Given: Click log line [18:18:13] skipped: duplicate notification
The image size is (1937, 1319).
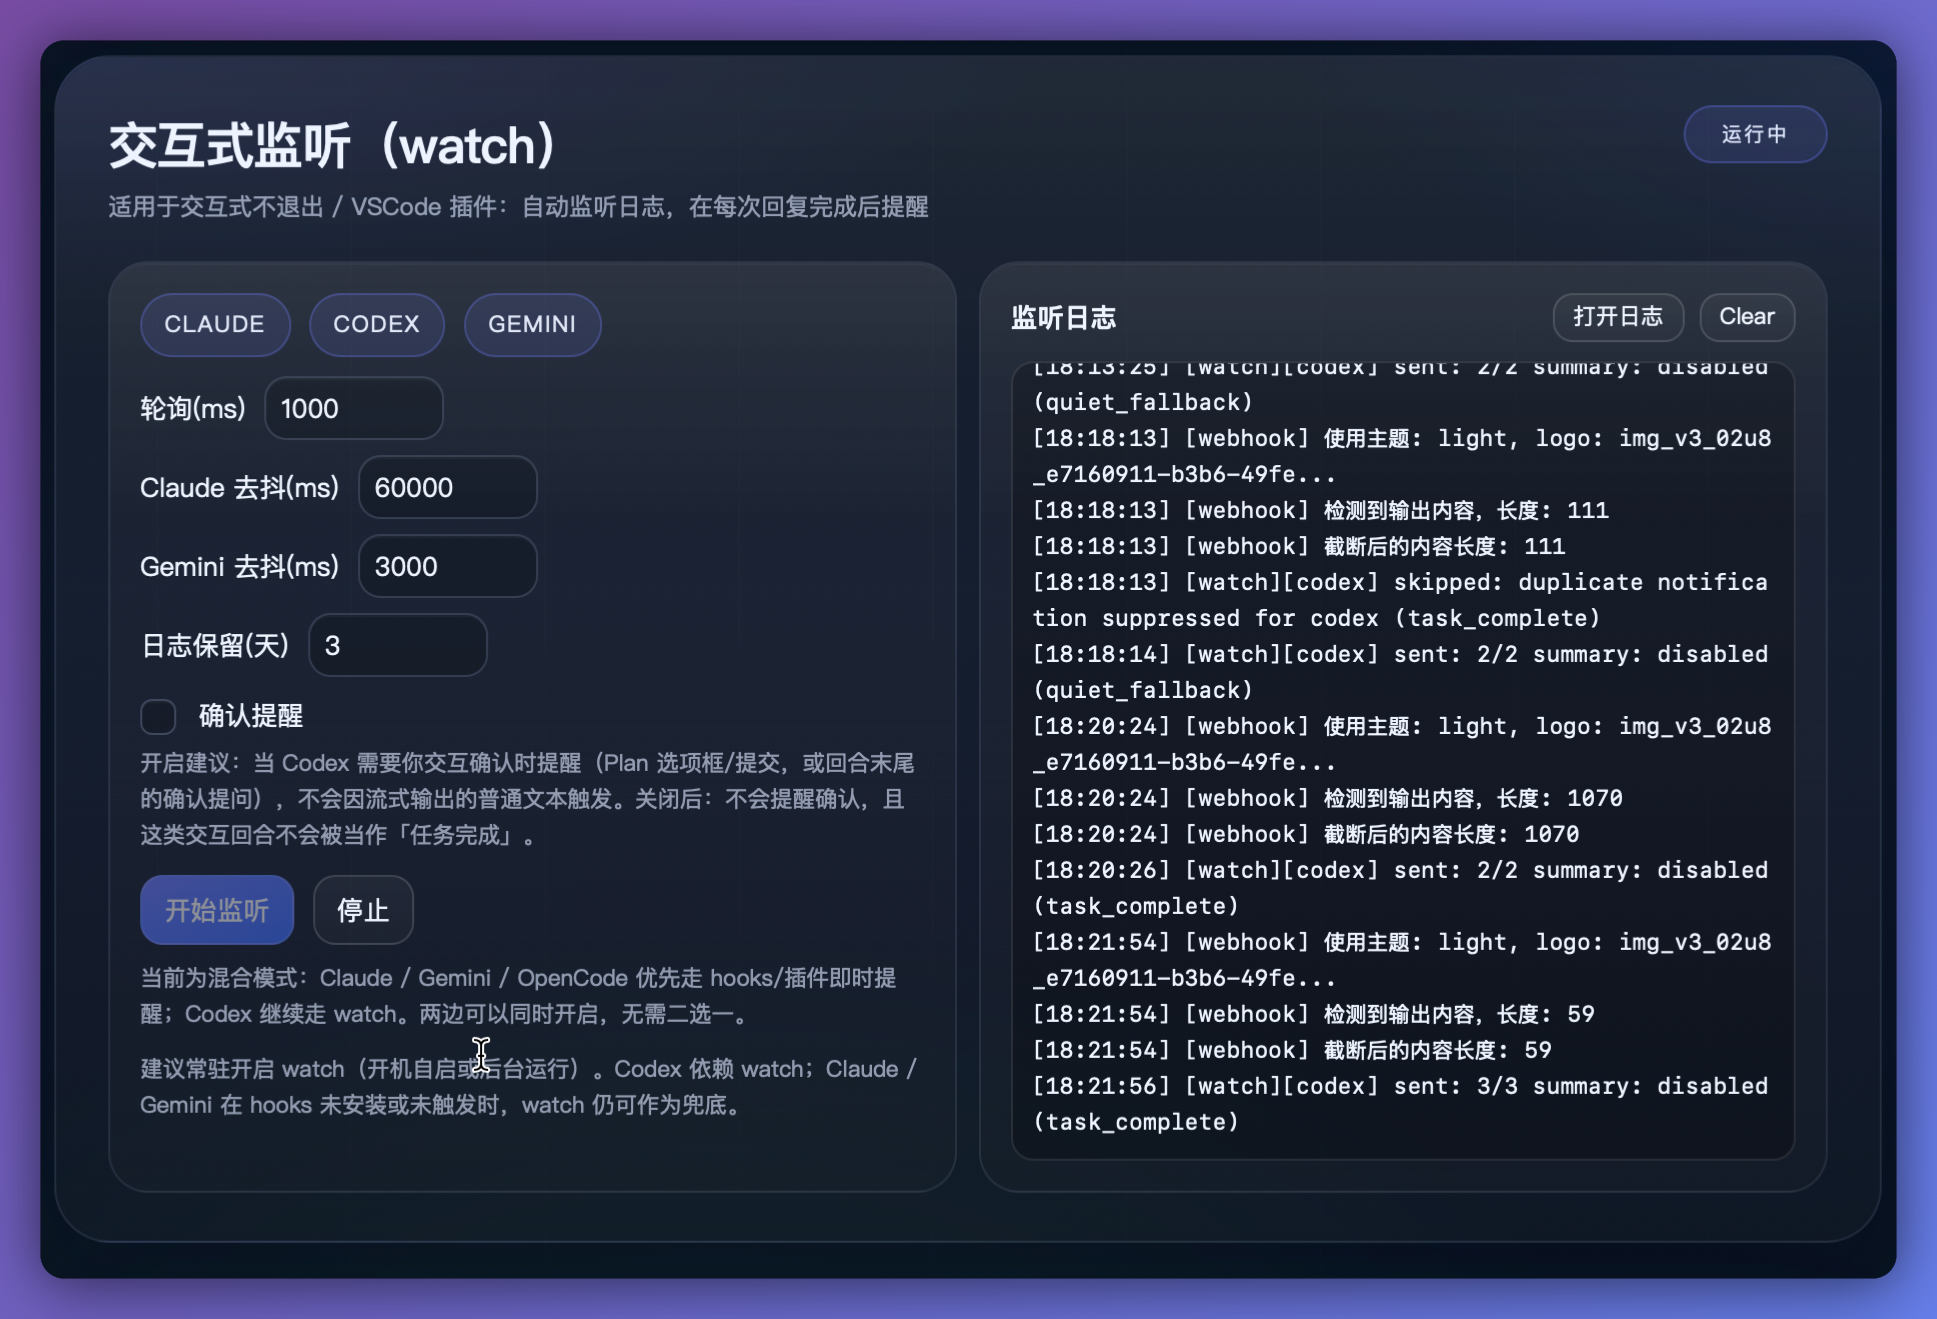Looking at the screenshot, I should click(x=1400, y=600).
